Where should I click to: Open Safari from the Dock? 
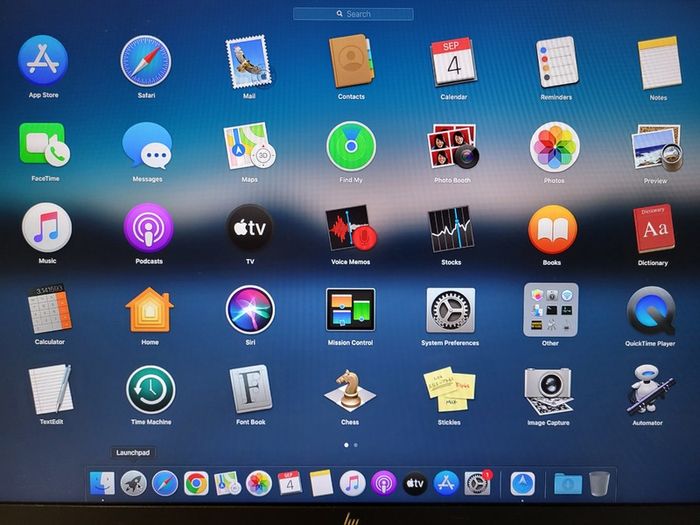165,483
